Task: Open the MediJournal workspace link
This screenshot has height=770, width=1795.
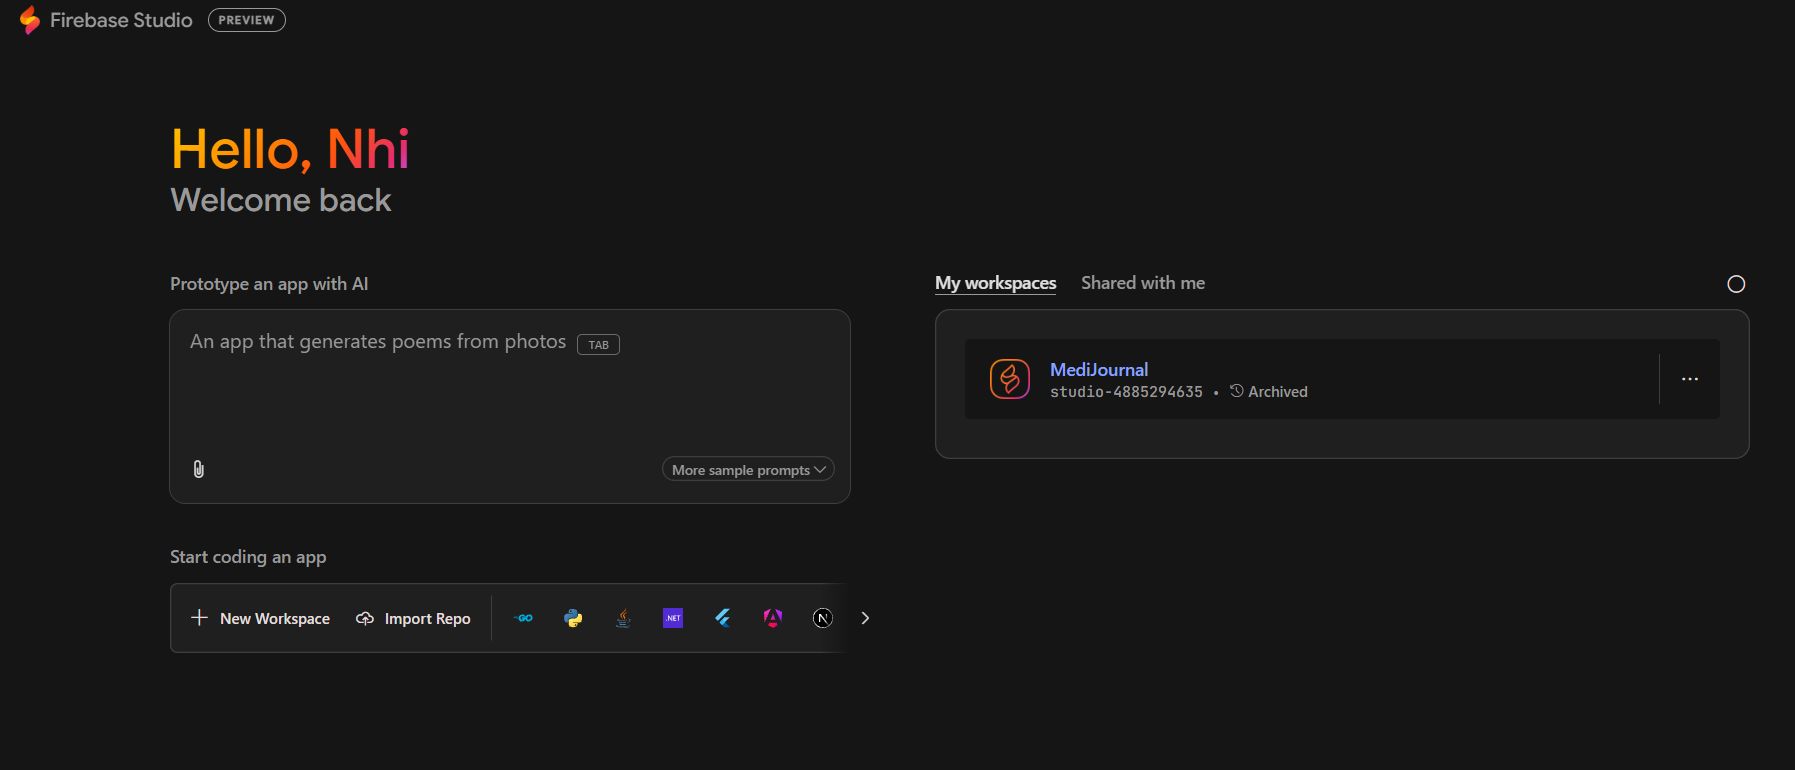Action: point(1099,369)
